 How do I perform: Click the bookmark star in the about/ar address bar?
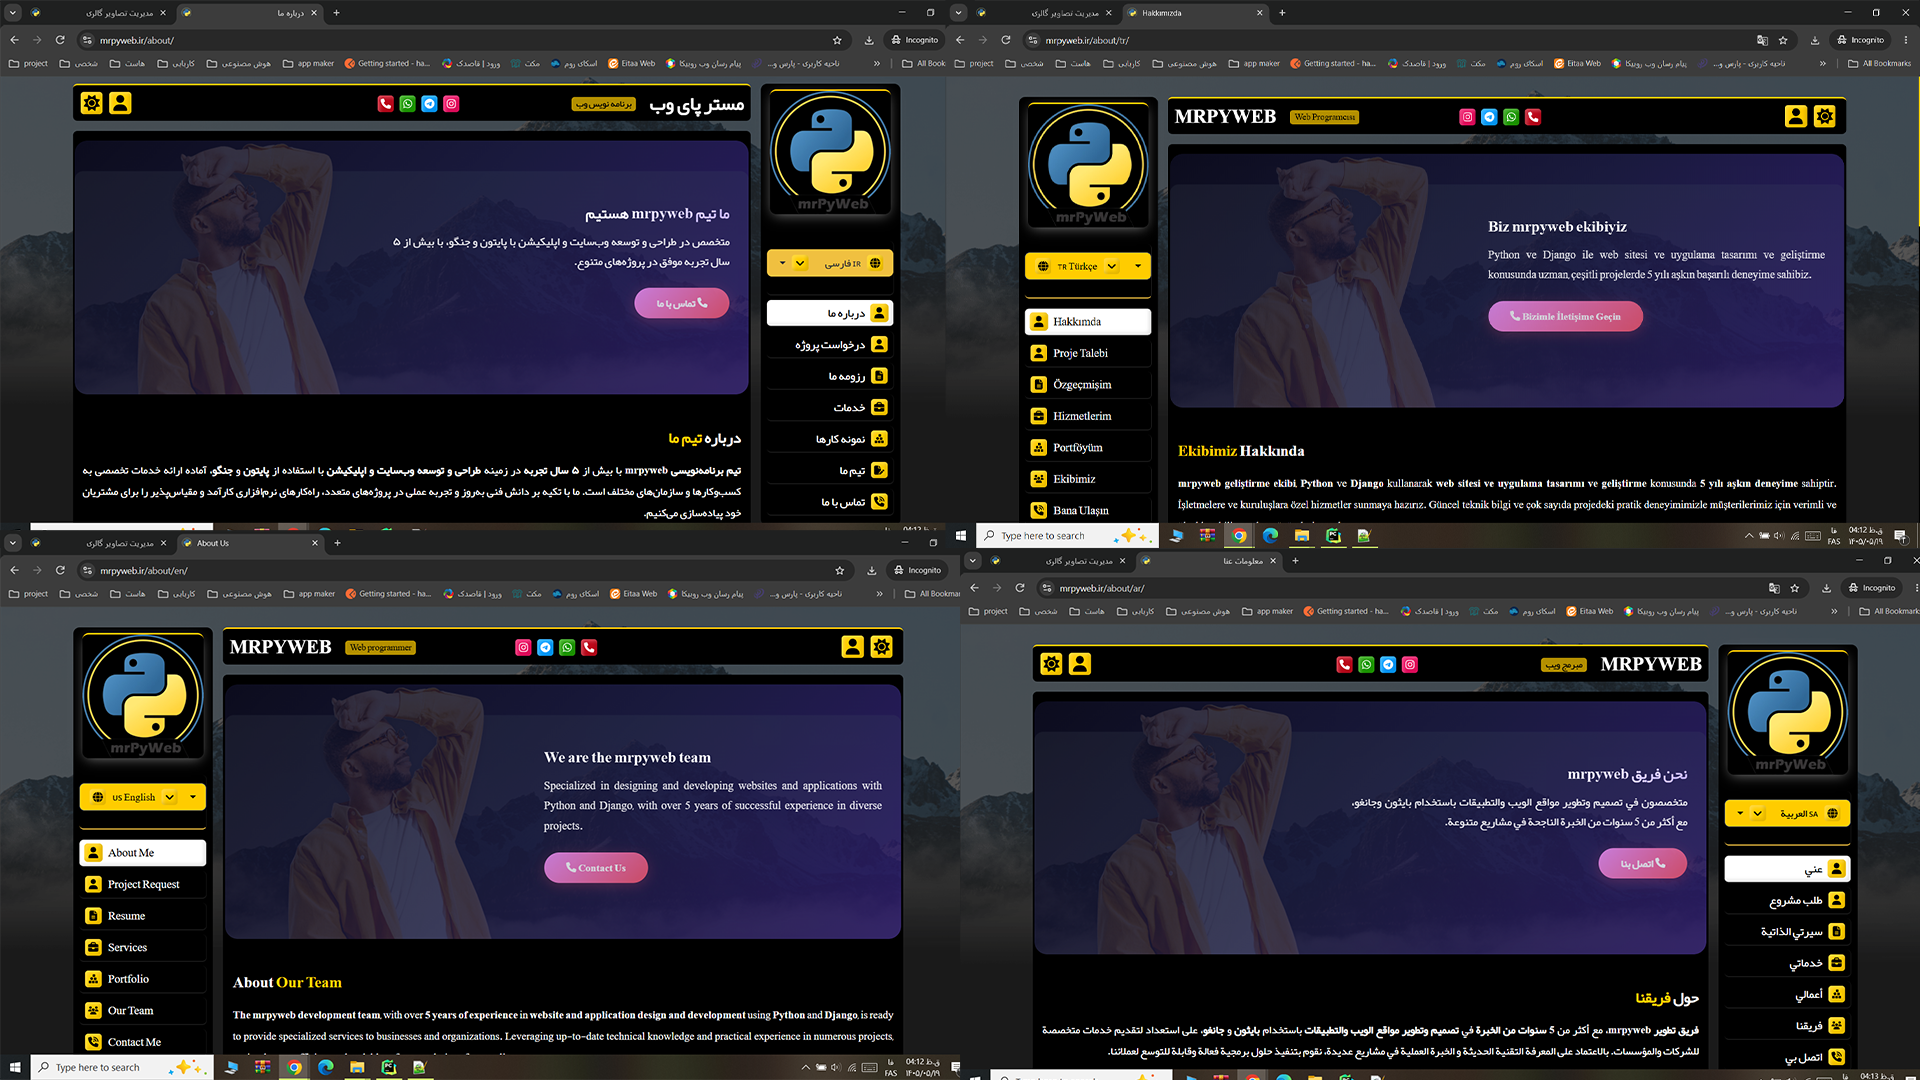click(x=1795, y=588)
